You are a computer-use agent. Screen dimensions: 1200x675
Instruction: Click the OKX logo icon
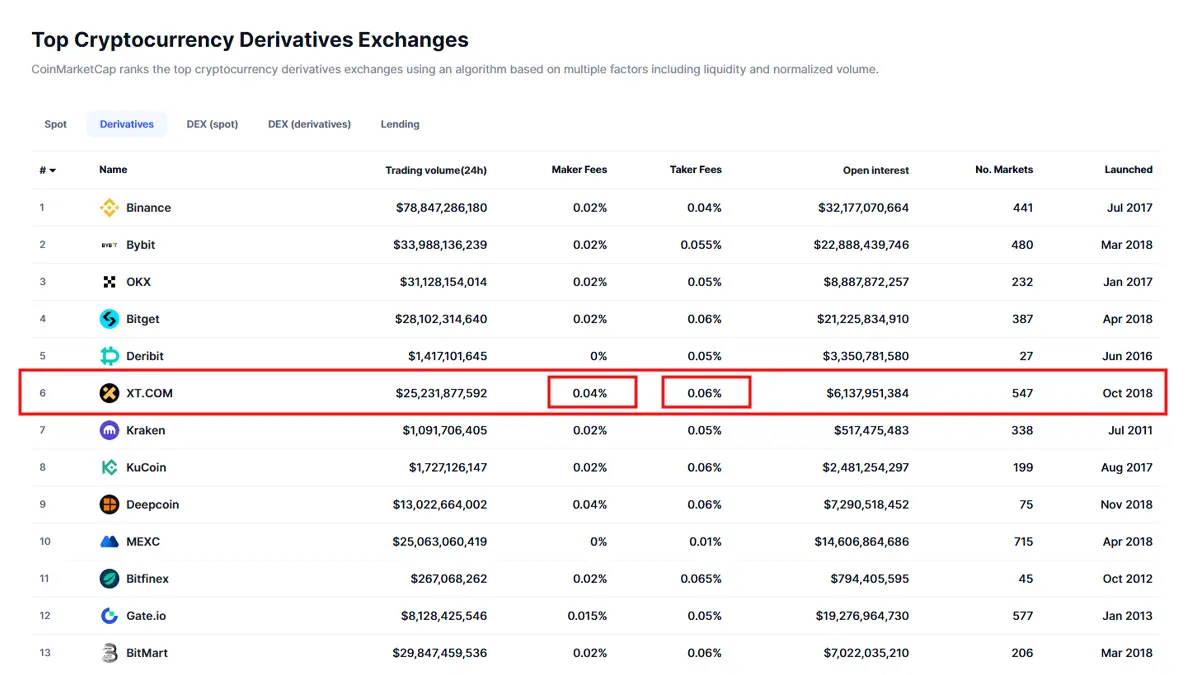coord(110,282)
